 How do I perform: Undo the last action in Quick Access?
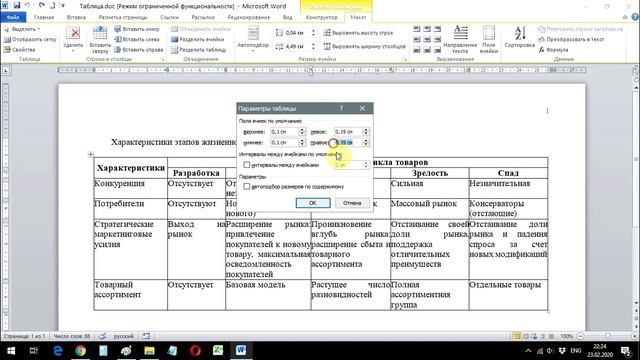coord(28,6)
